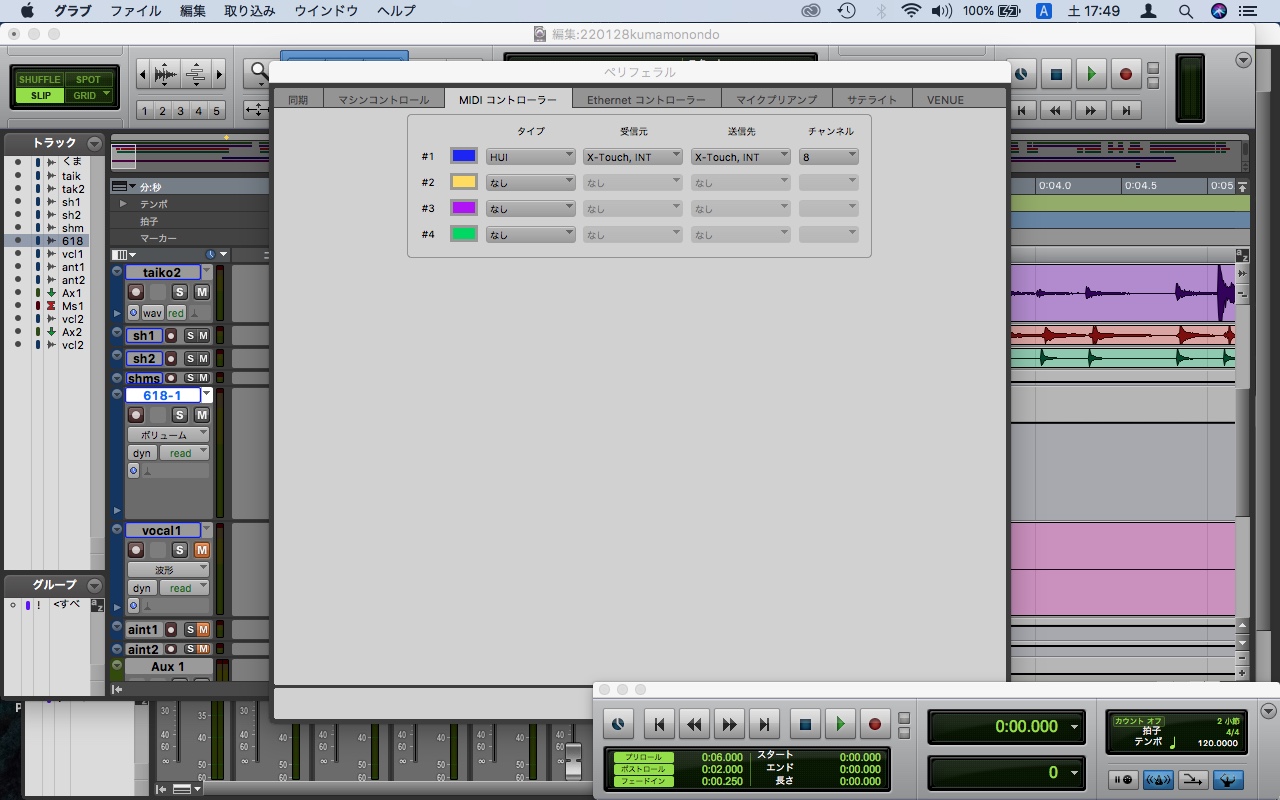Select the 618 track in track list
Viewport: 1280px width, 800px height.
coord(73,241)
